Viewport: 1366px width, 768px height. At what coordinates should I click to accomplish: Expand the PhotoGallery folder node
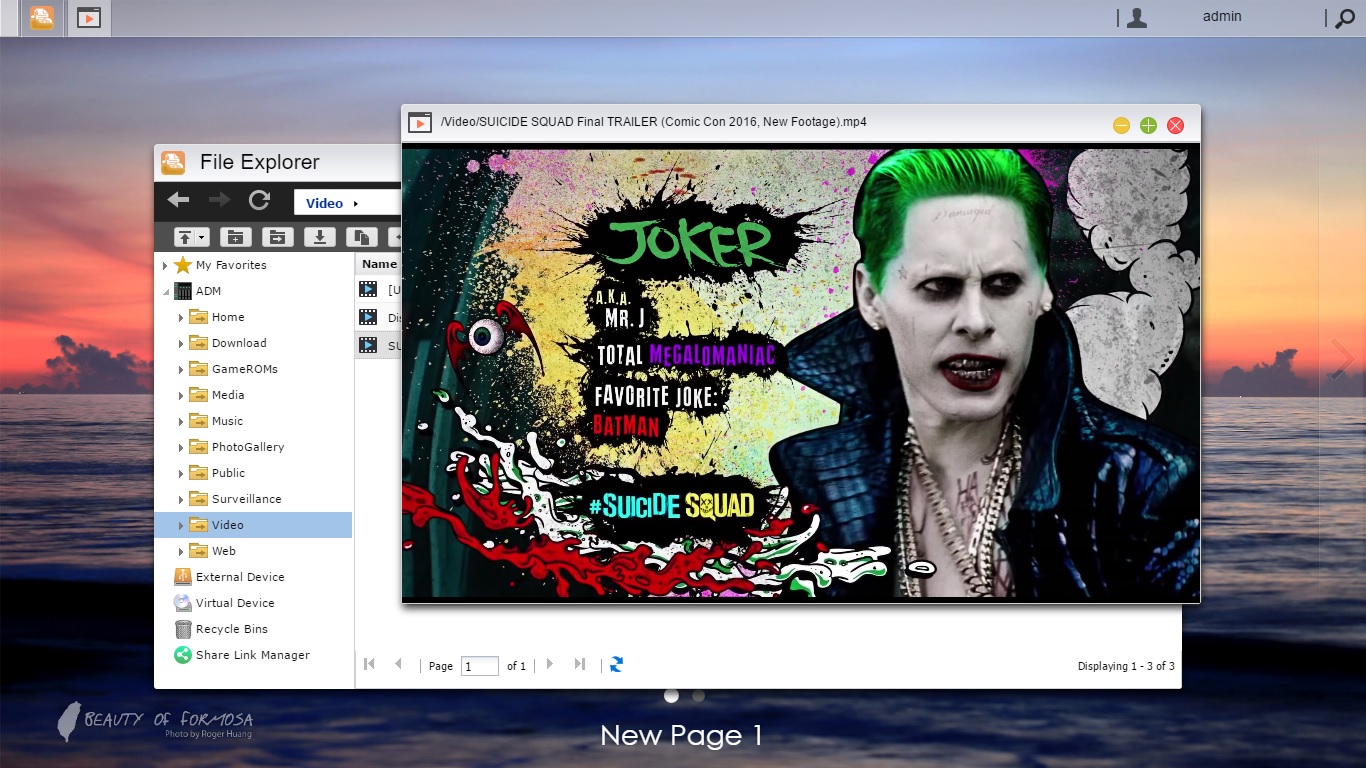(x=181, y=447)
